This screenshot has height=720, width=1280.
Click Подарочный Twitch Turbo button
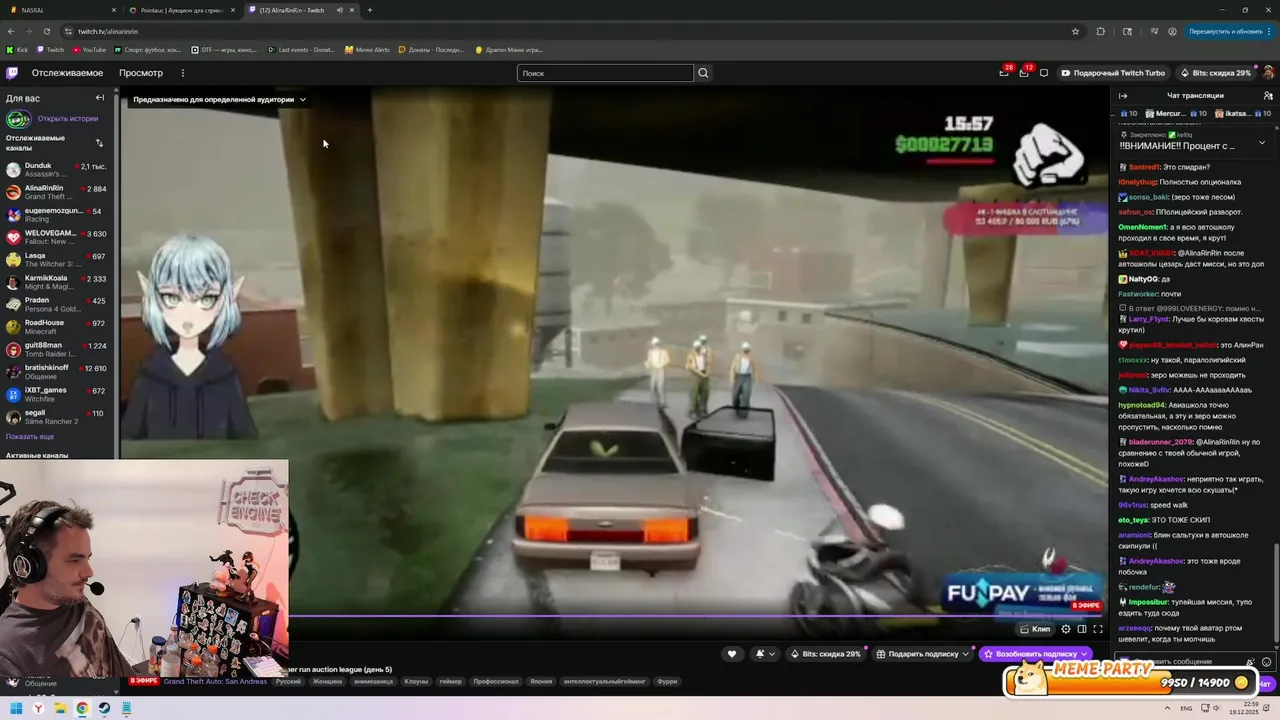[1113, 73]
